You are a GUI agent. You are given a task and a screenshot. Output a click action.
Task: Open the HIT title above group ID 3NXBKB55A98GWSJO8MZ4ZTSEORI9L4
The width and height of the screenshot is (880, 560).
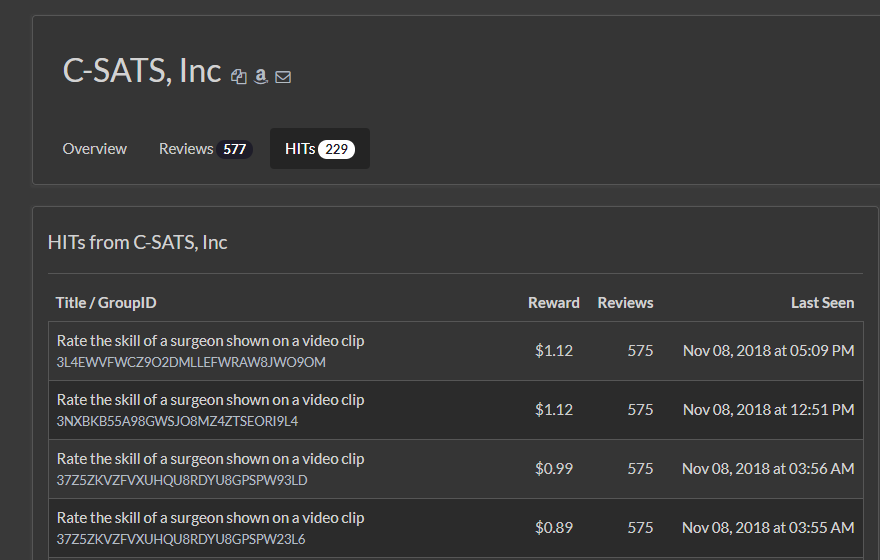coord(210,400)
